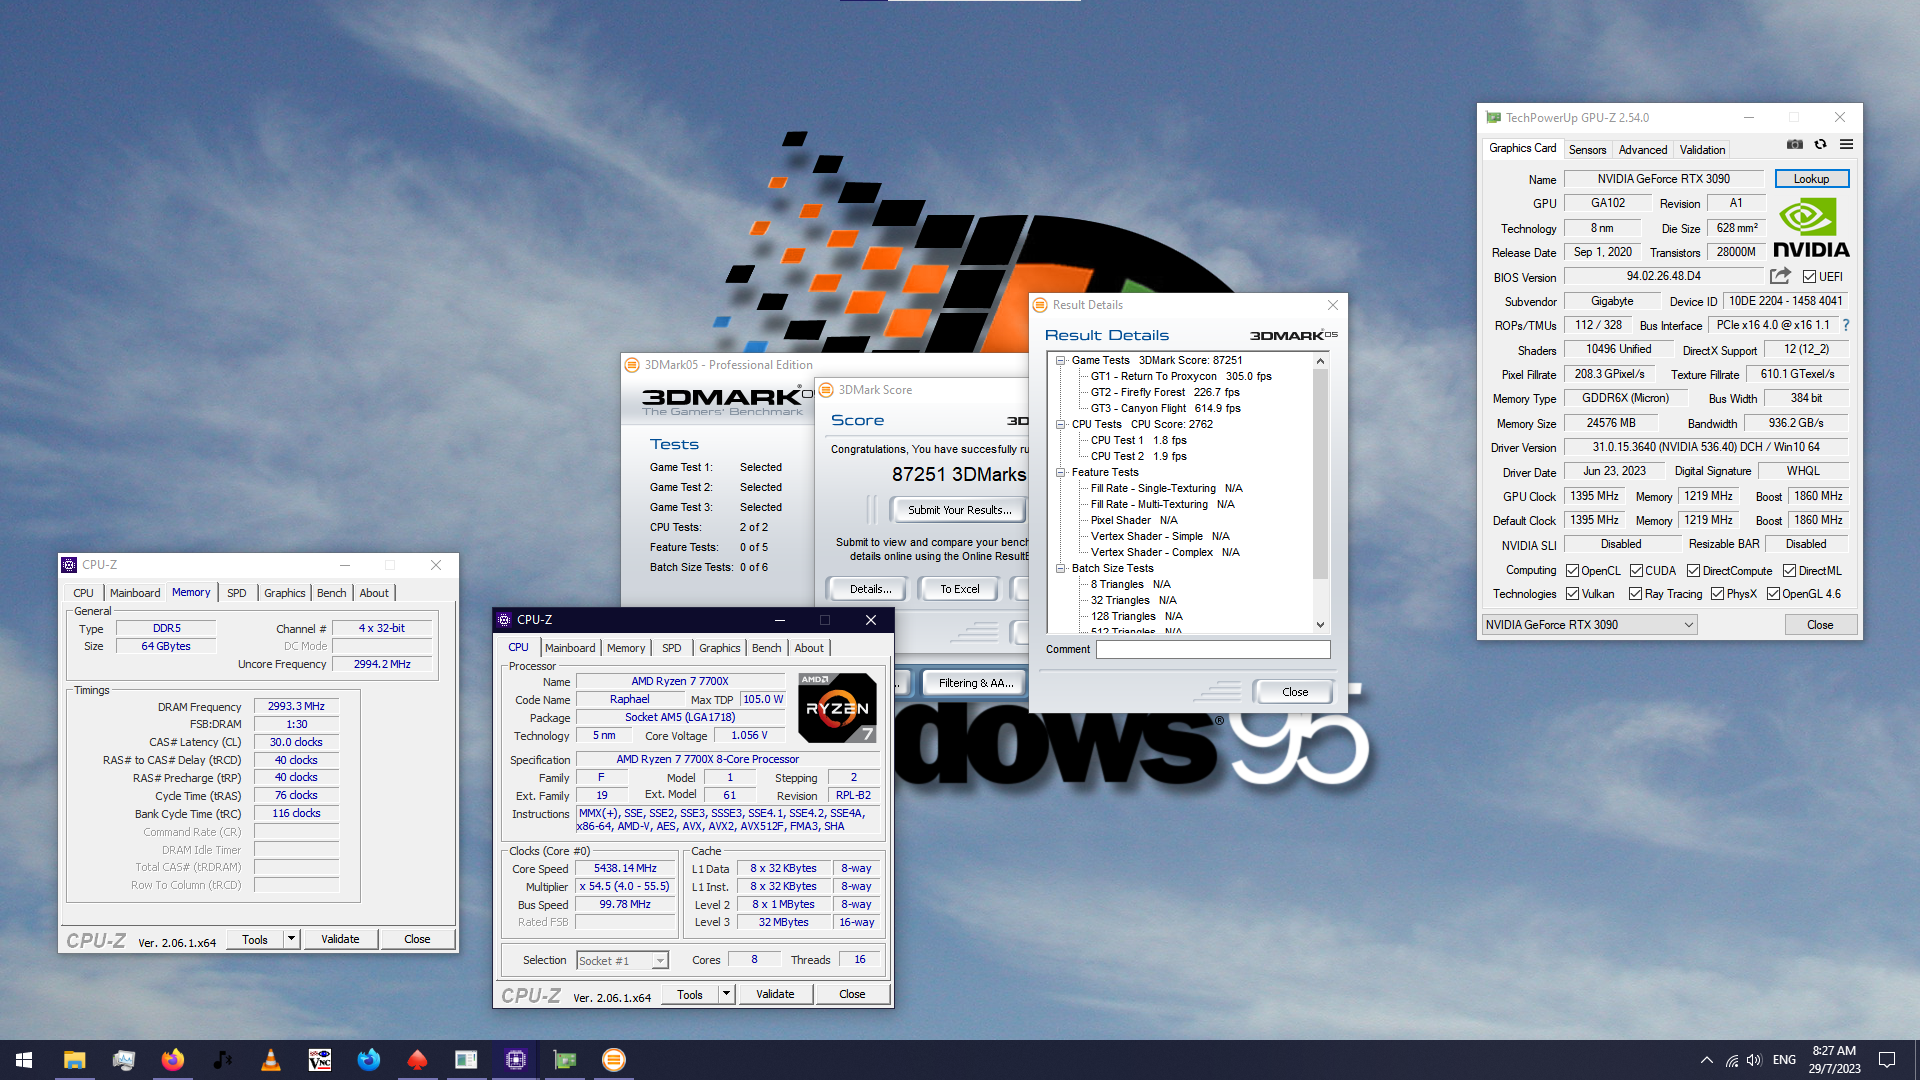Open the VNC viewer taskbar icon
Image resolution: width=1920 pixels, height=1080 pixels.
tap(319, 1060)
